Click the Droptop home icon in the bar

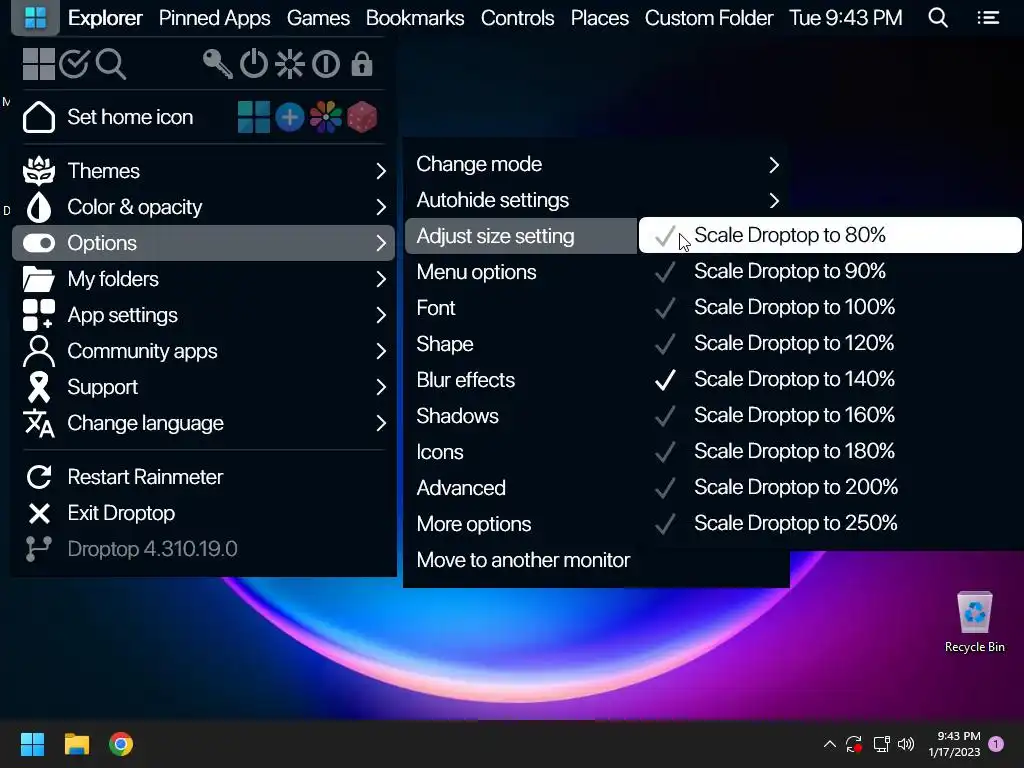coord(35,18)
